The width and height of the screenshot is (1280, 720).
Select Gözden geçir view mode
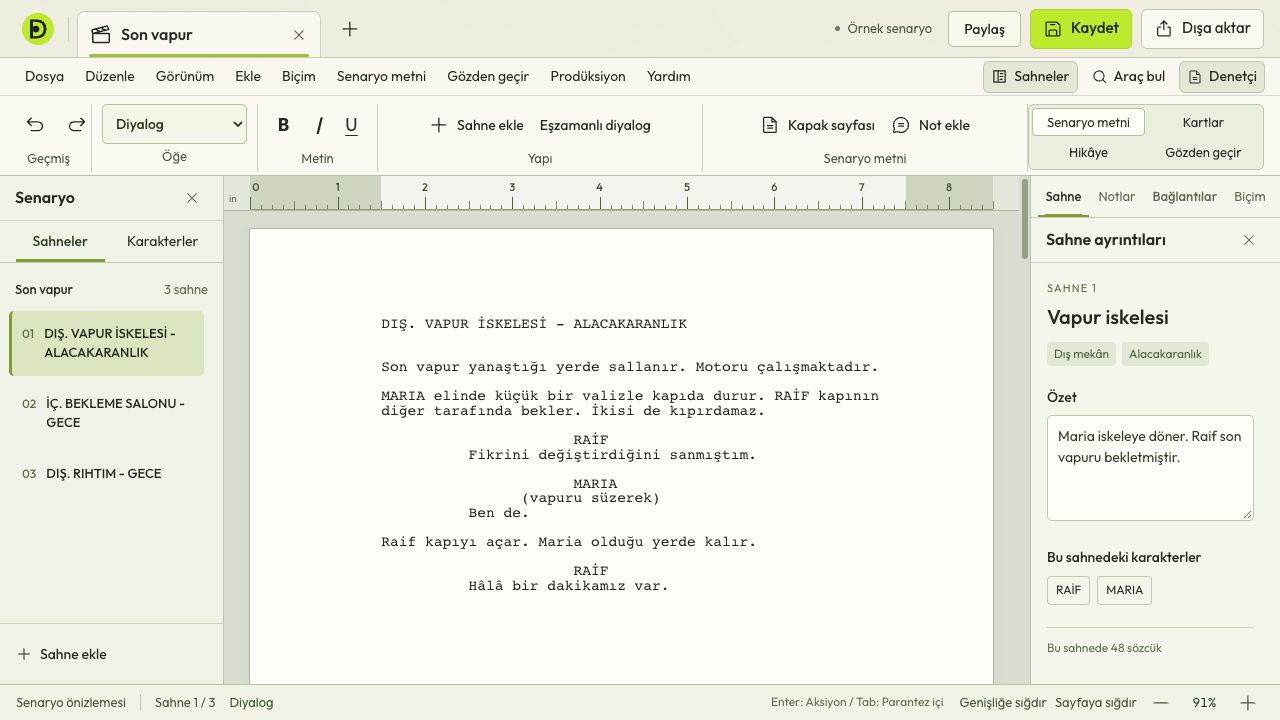[x=1203, y=152]
